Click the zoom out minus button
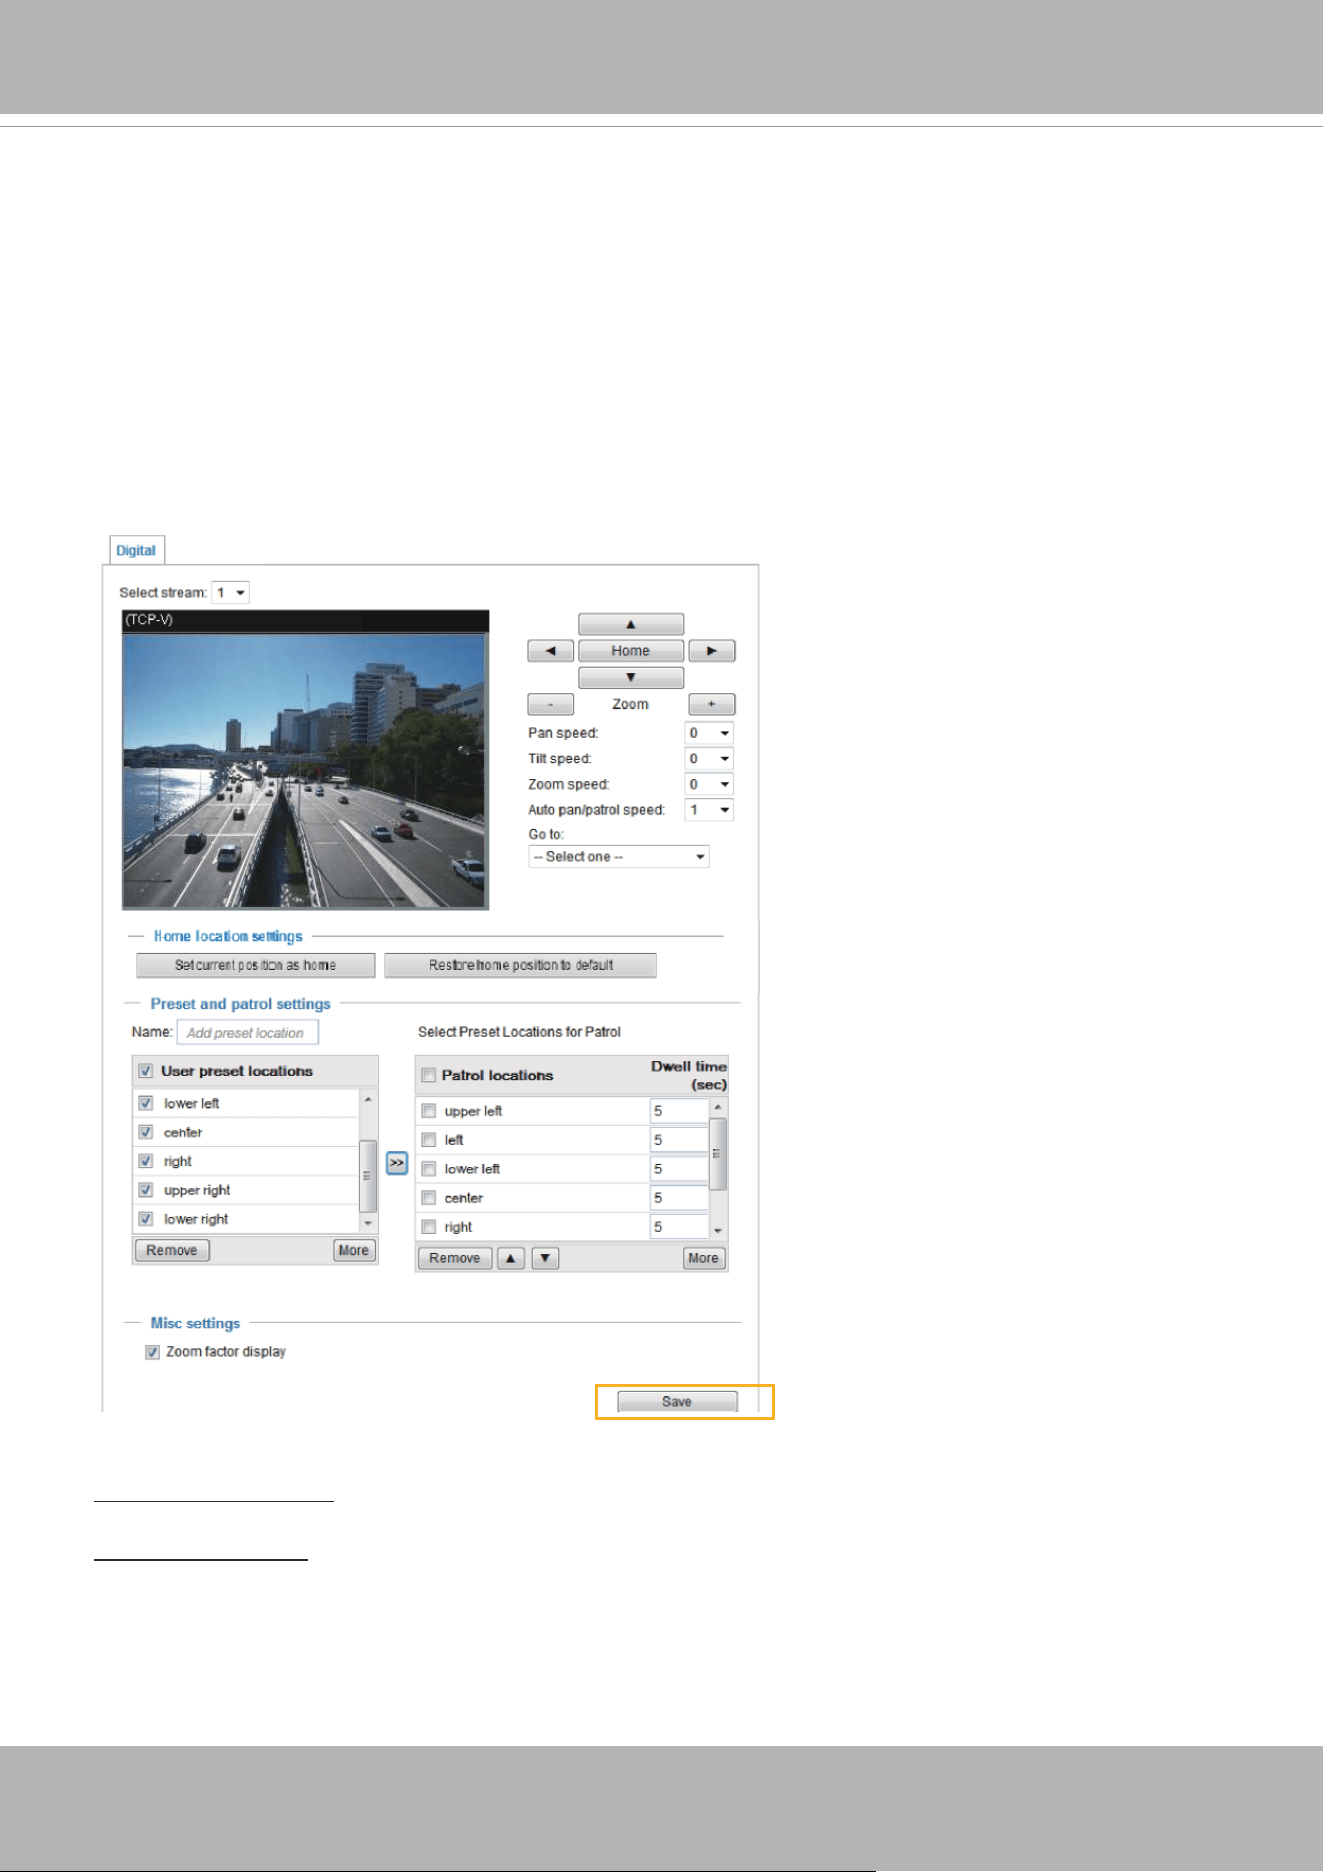Screen dimensions: 1324x1872 (551, 705)
